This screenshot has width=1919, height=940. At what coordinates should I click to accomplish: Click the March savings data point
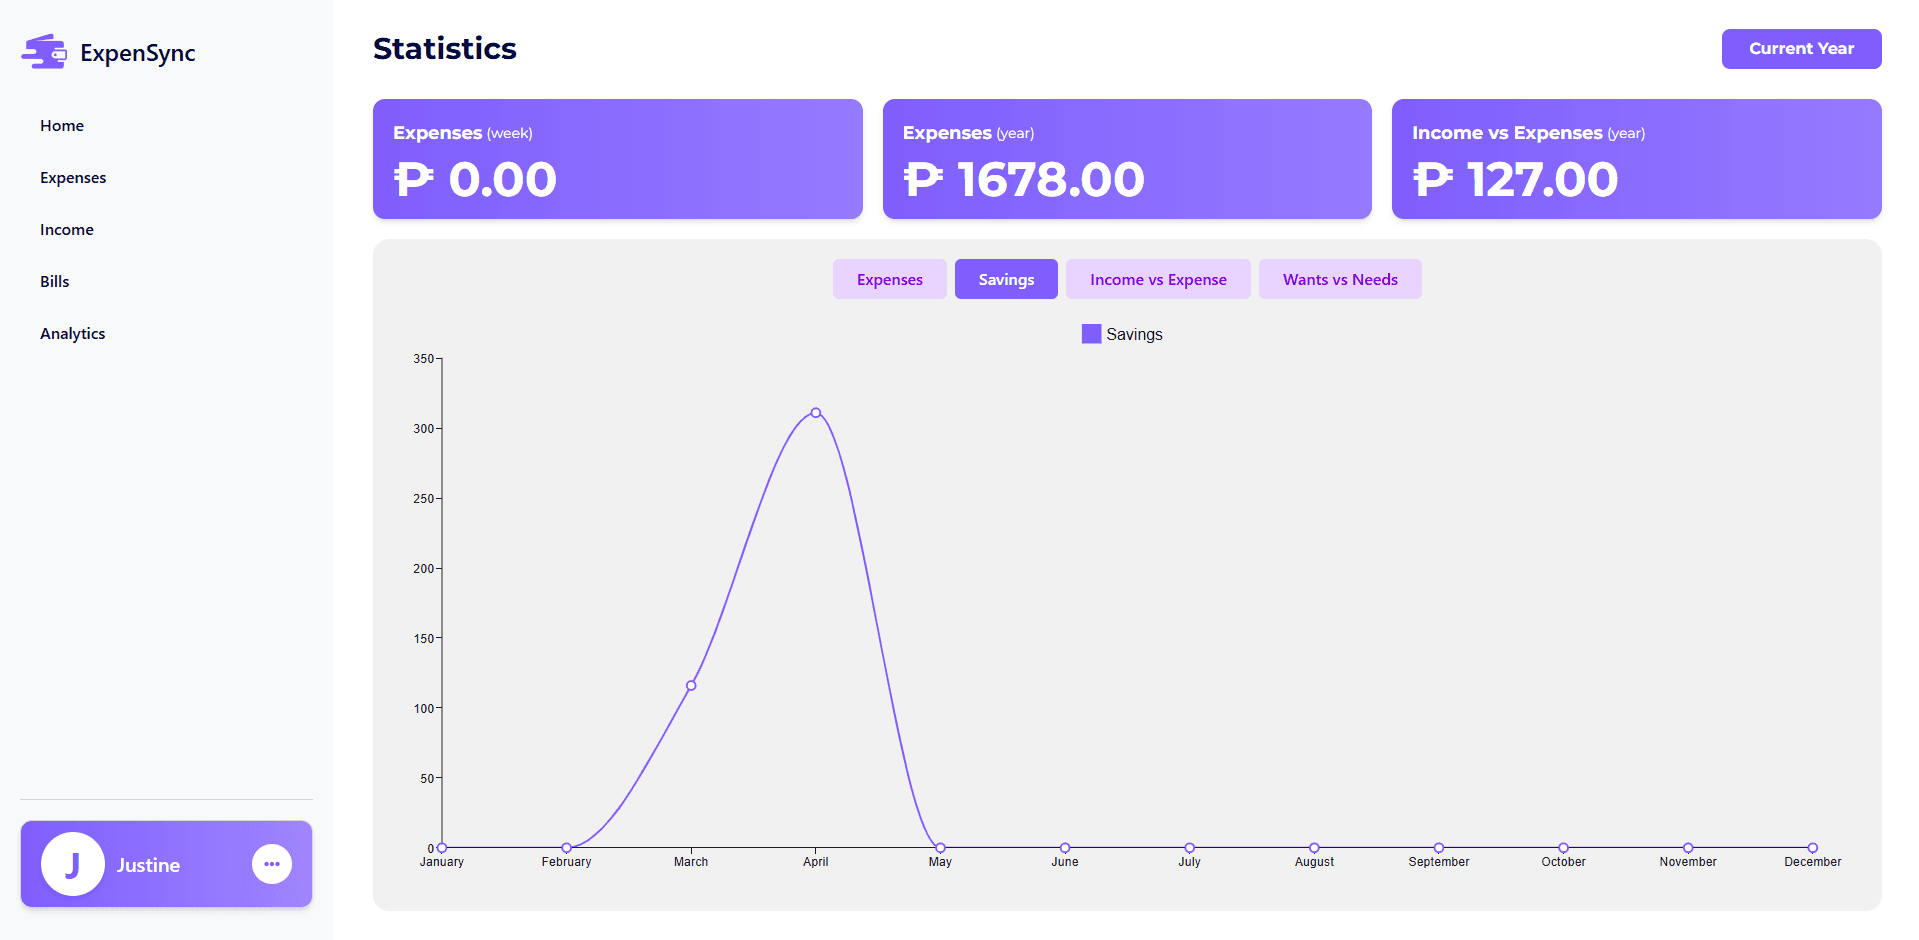point(691,686)
